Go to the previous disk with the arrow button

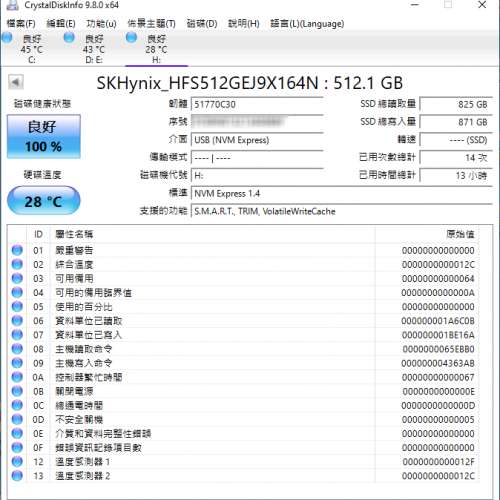[16, 82]
